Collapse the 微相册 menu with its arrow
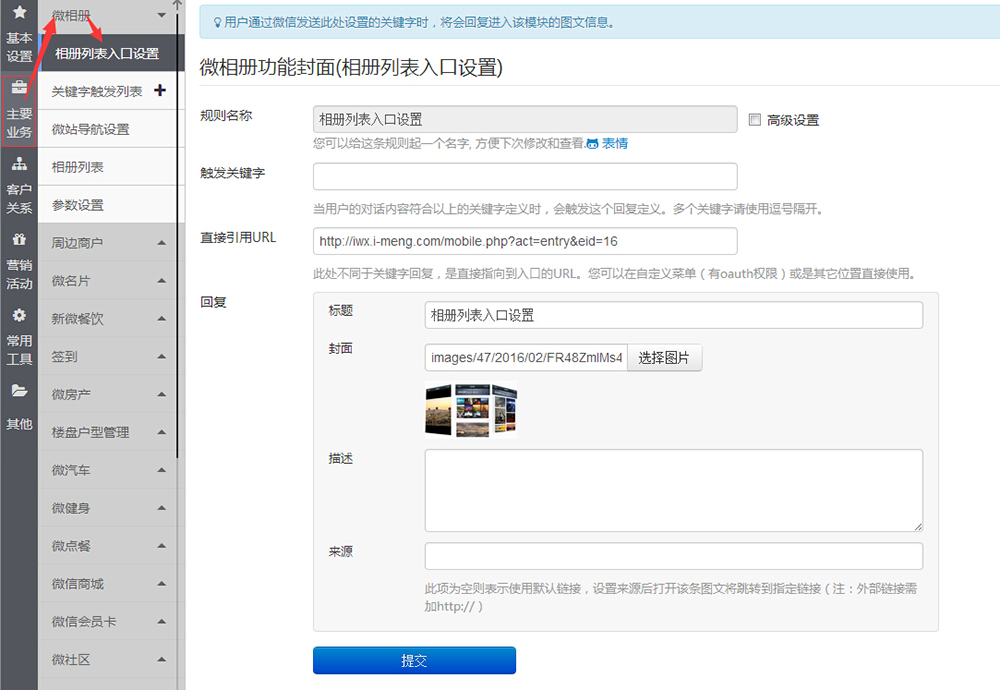This screenshot has width=1000, height=690. click(x=162, y=15)
